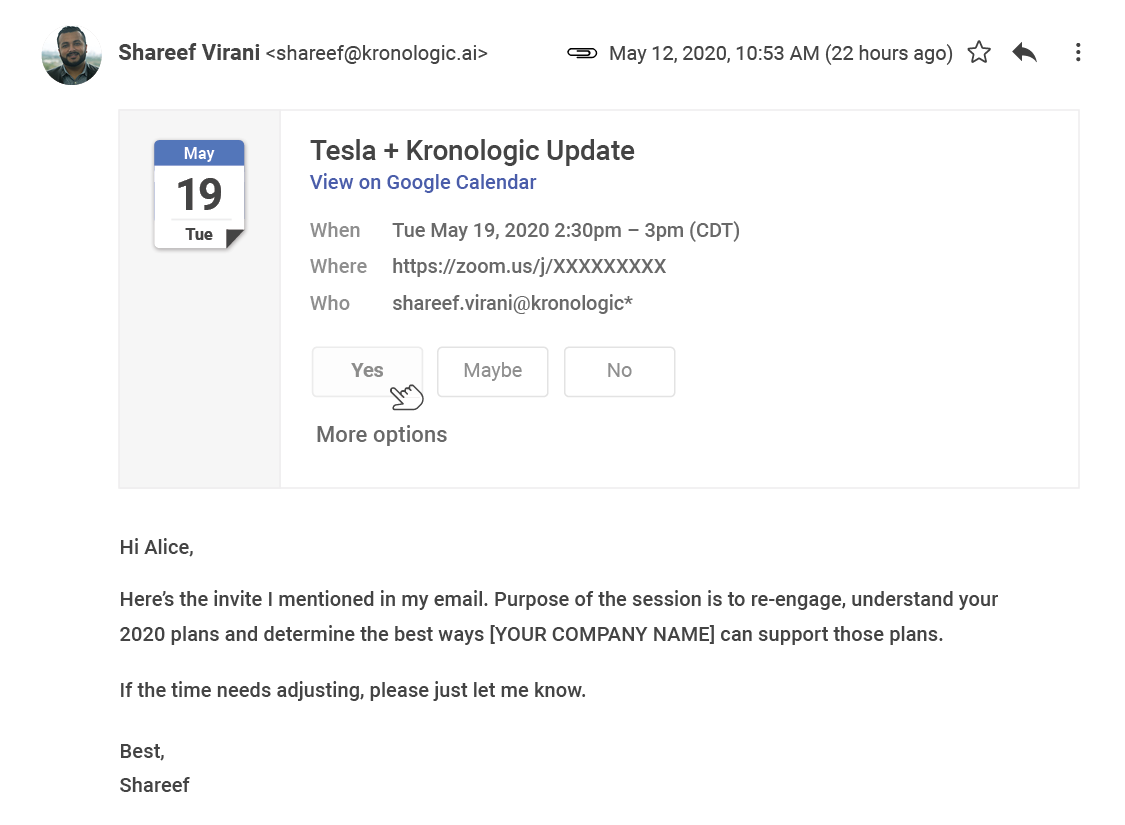Screen dimensions: 1125x825
Task: Click the folded corner of calendar icon
Action: (x=235, y=238)
